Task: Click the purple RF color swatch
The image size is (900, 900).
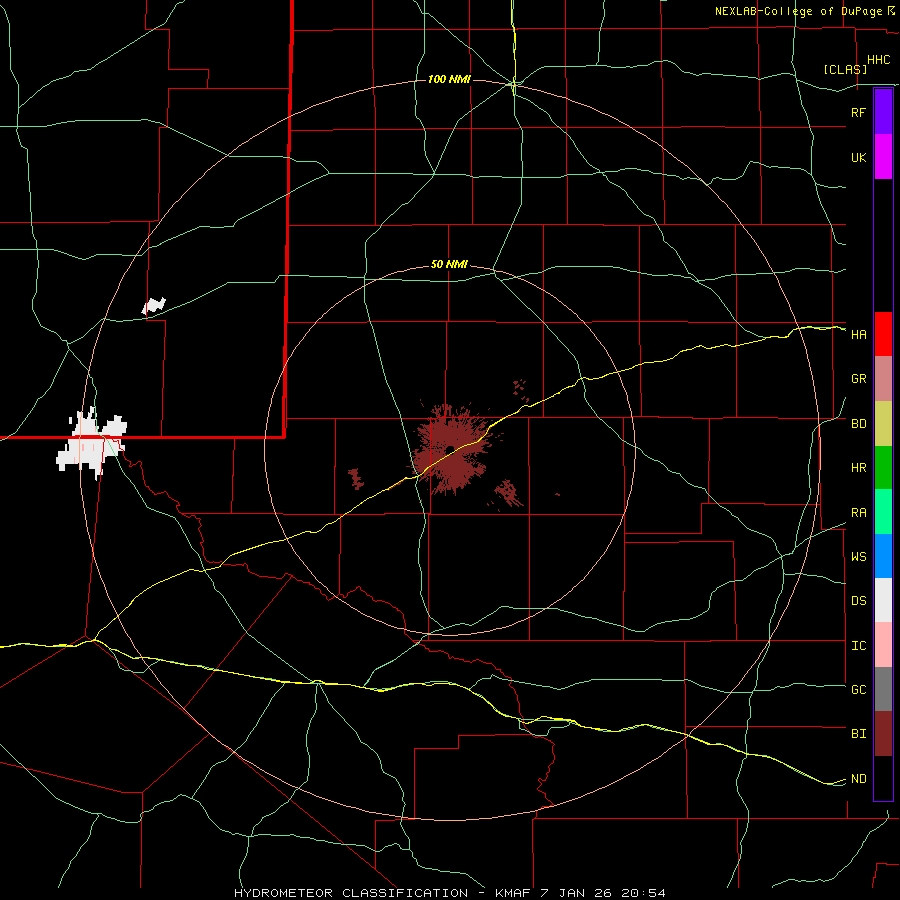Action: pyautogui.click(x=883, y=112)
